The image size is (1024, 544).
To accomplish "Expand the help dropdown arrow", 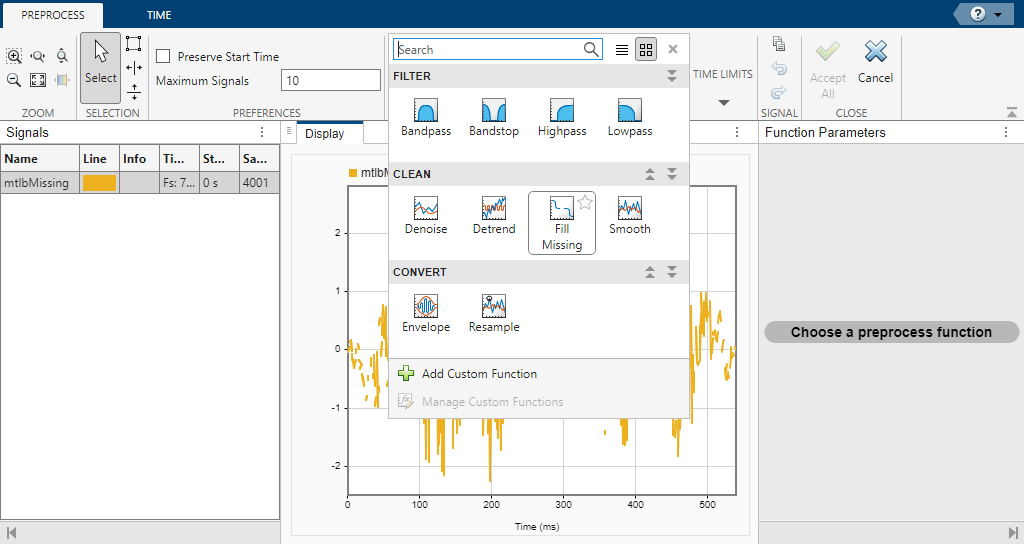I will click(998, 14).
